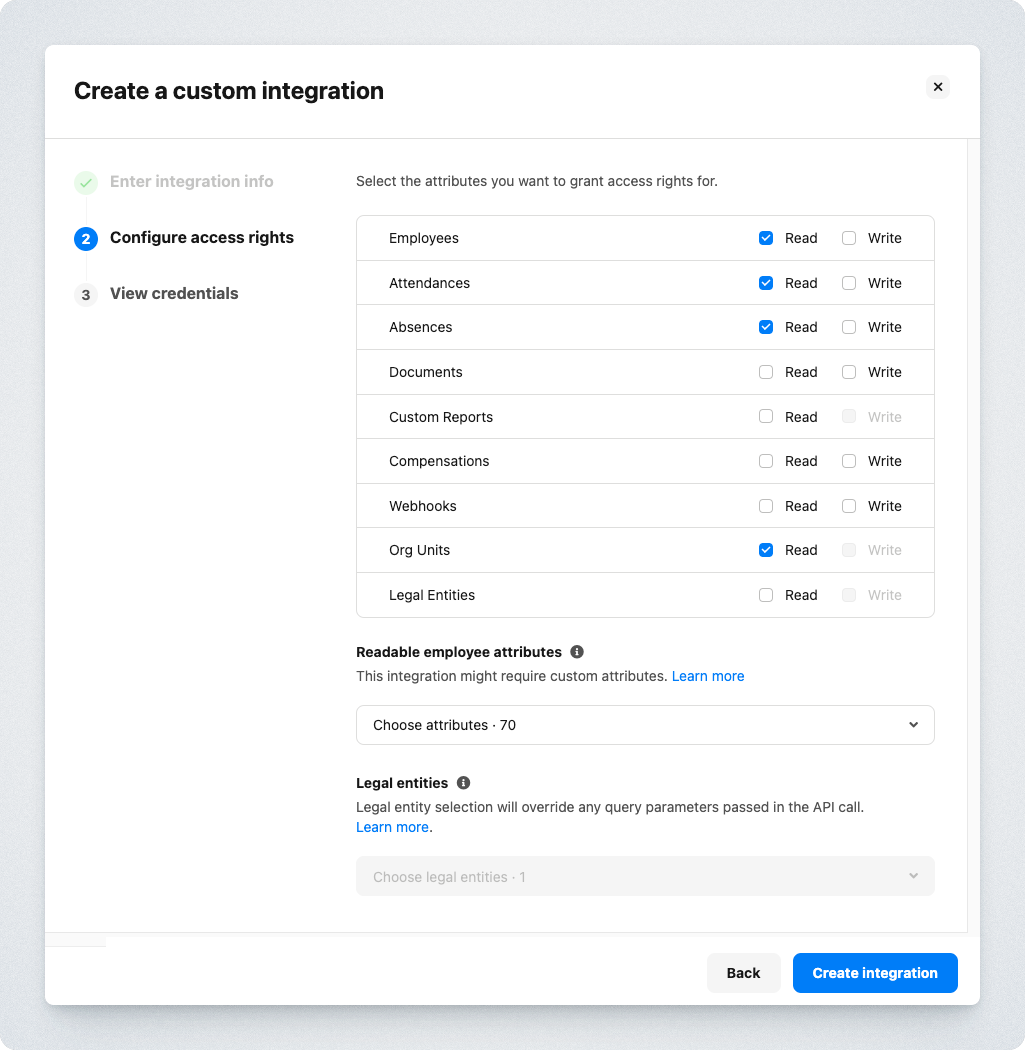Click the step 2 circle icon
This screenshot has height=1050, width=1025.
(x=86, y=239)
